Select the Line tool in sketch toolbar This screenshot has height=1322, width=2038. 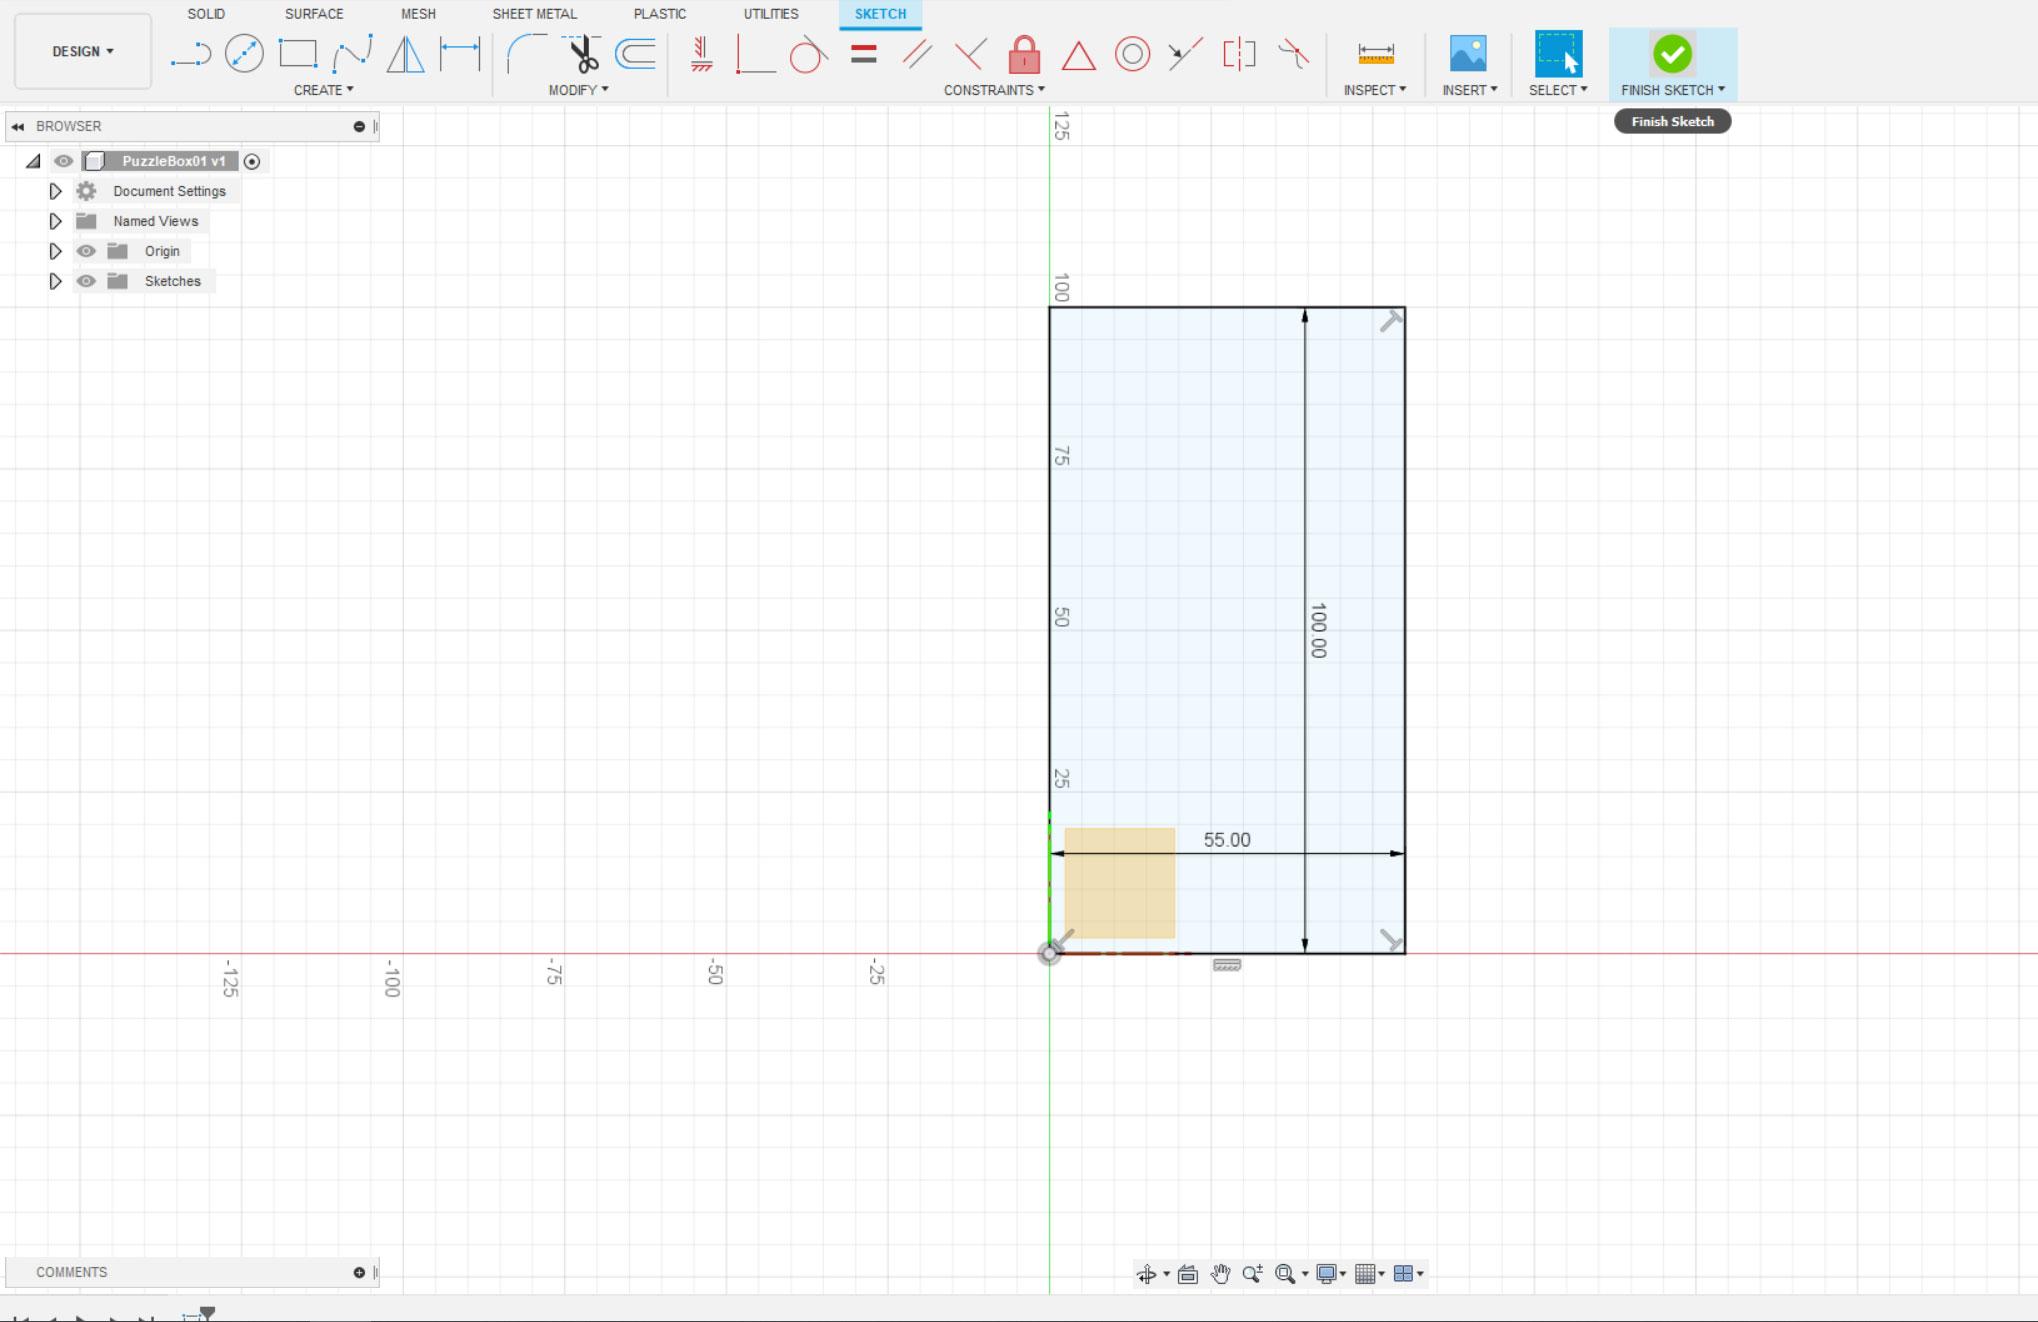point(189,53)
